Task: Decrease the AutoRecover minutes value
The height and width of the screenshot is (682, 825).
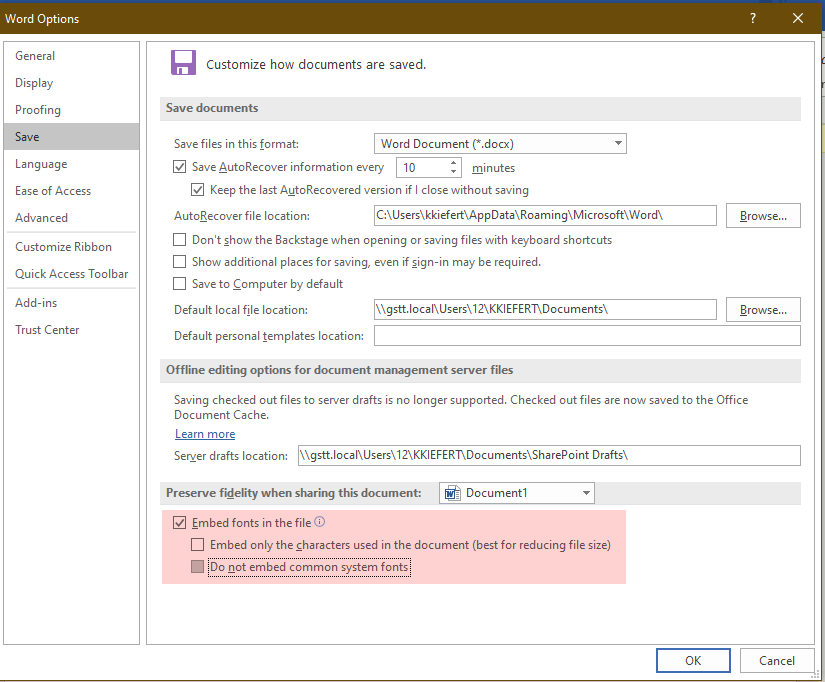Action: [x=454, y=172]
